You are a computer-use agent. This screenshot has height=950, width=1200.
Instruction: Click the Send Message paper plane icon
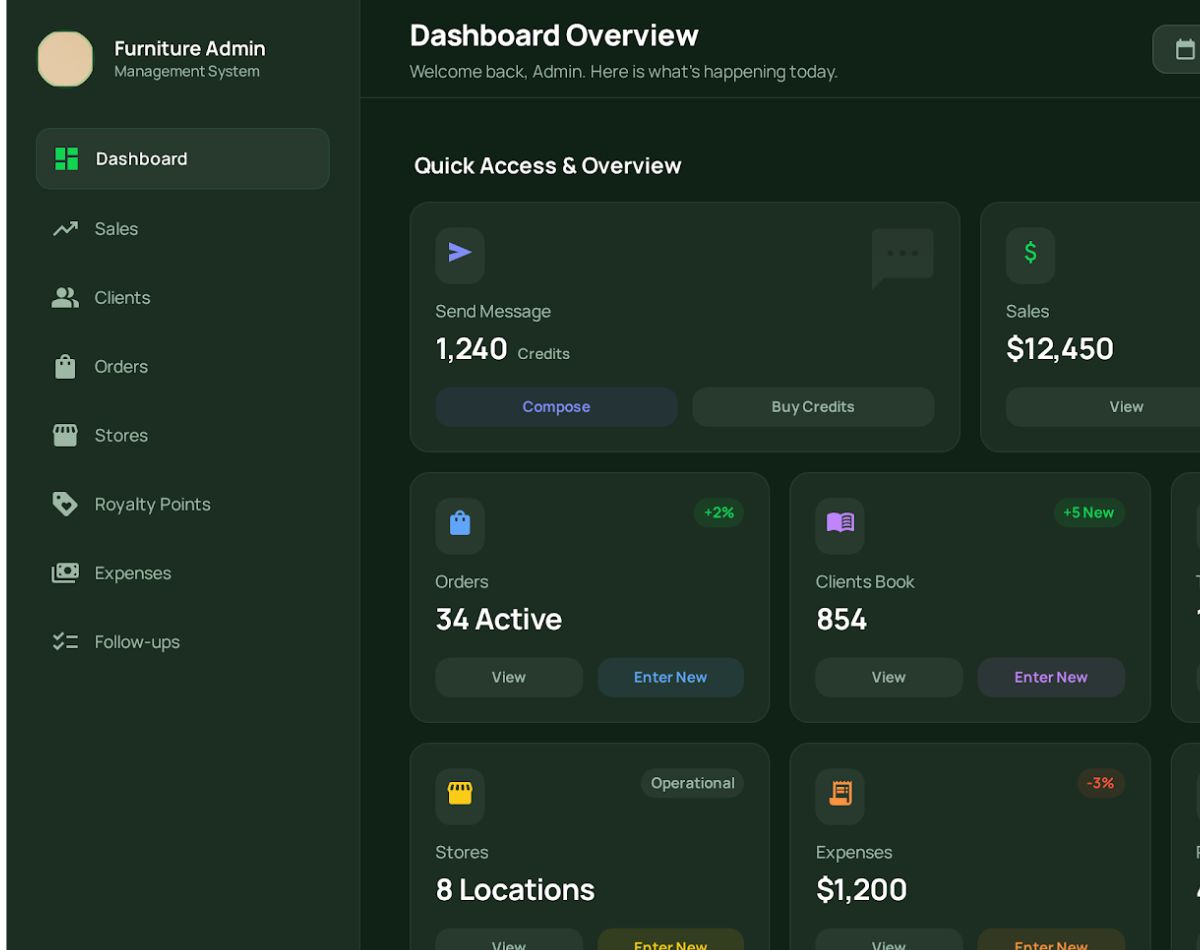coord(460,253)
